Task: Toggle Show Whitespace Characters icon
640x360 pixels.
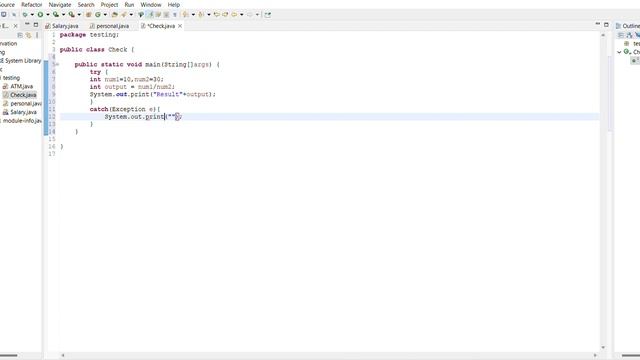Action: [x=174, y=15]
